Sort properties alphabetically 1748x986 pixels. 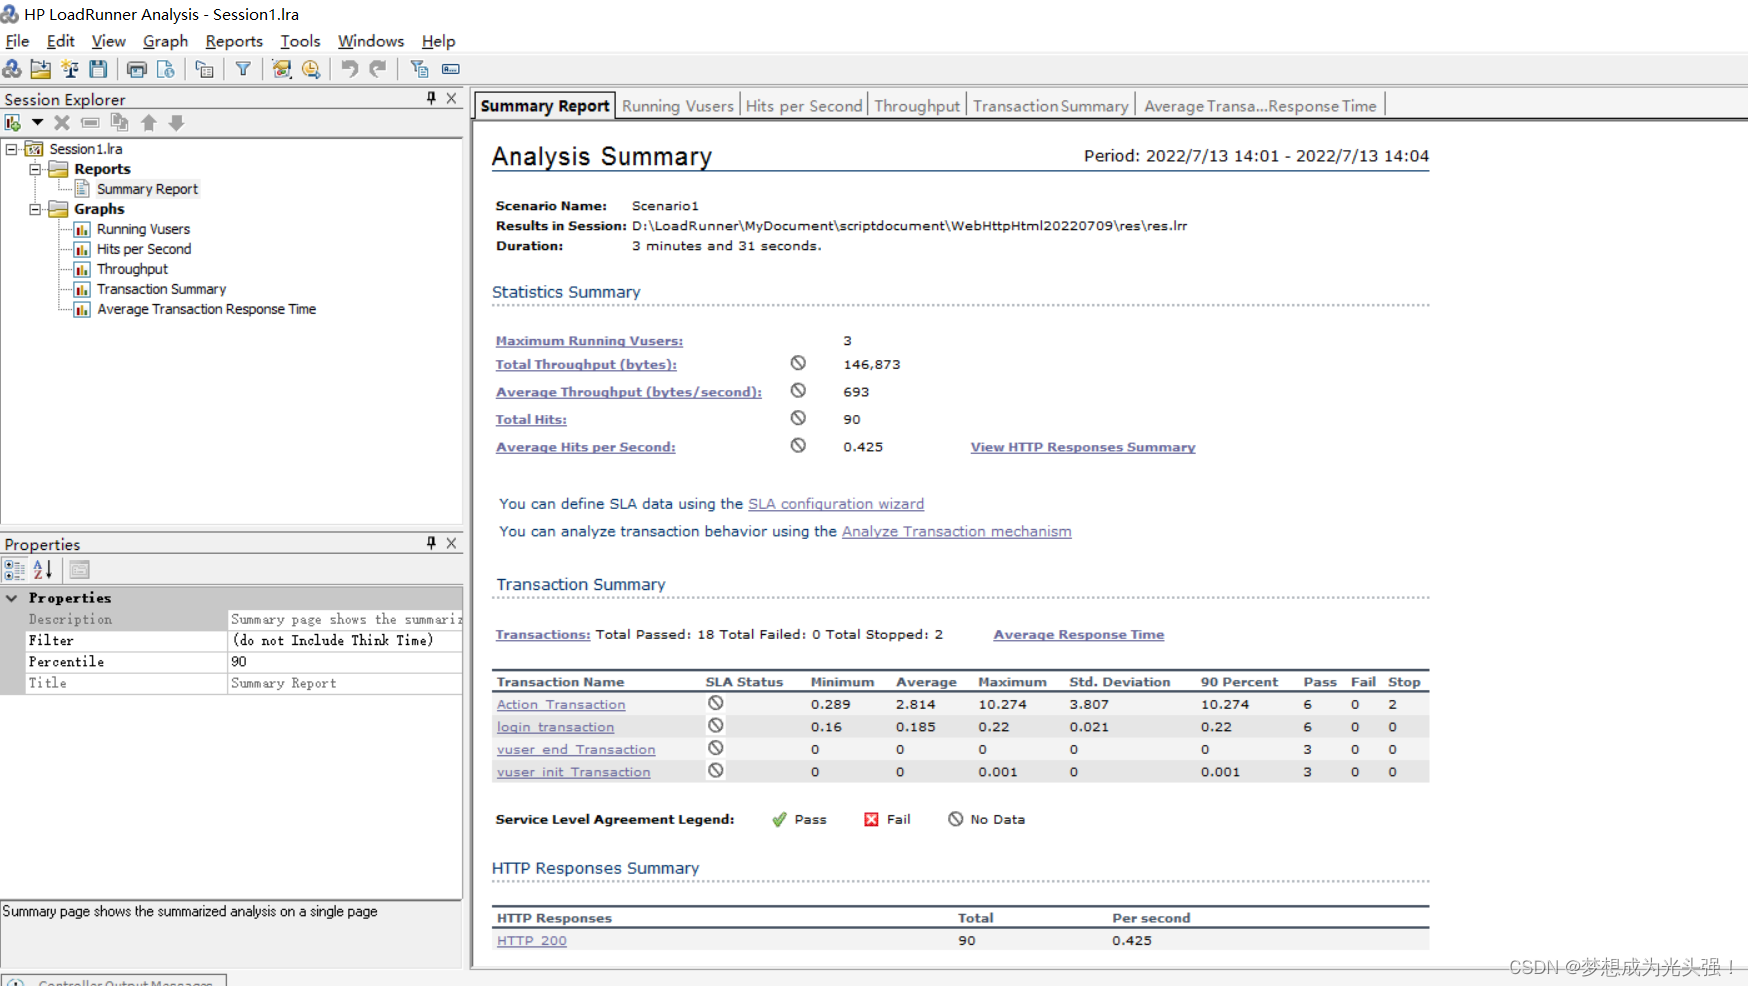click(x=42, y=570)
